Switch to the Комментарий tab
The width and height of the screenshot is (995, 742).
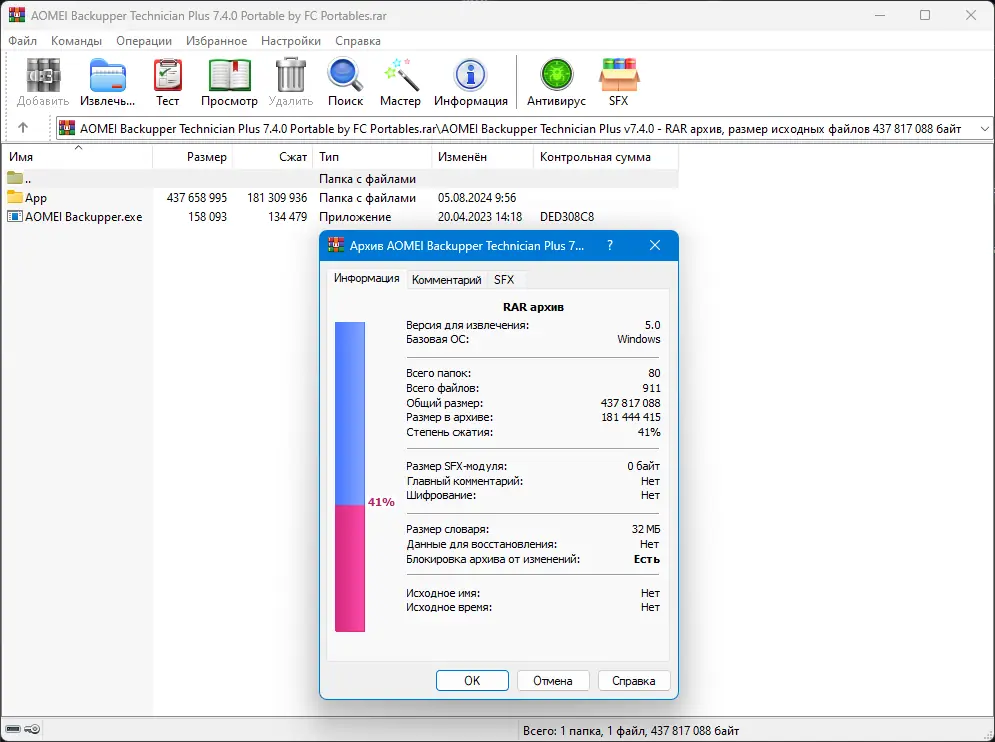click(447, 280)
